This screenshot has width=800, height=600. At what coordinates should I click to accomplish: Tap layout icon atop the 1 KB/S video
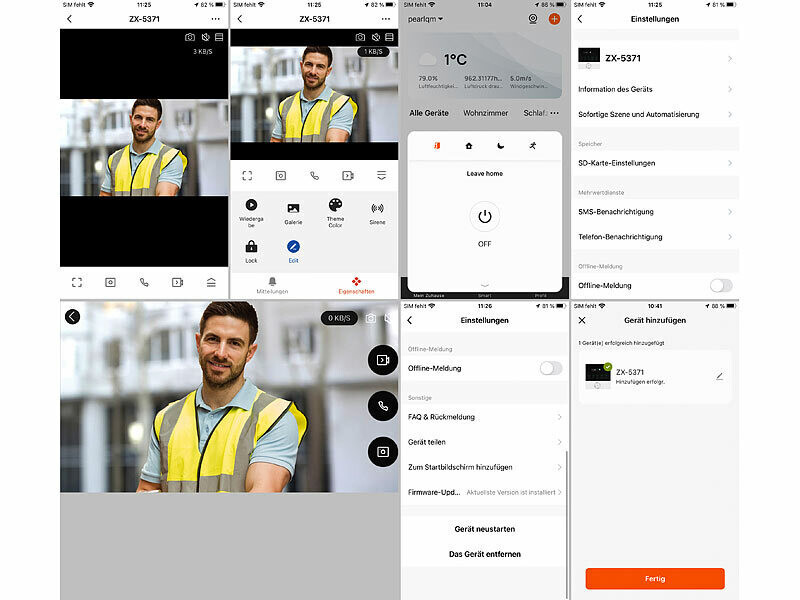(389, 37)
